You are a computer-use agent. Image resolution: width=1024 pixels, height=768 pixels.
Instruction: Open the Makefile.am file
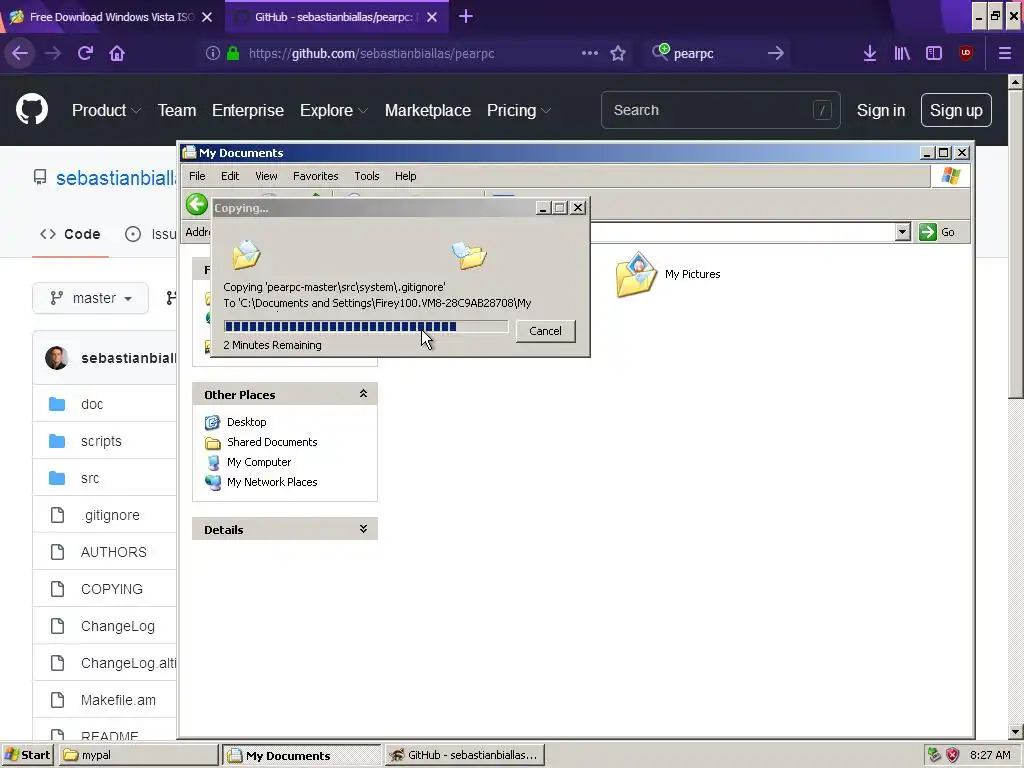(118, 700)
